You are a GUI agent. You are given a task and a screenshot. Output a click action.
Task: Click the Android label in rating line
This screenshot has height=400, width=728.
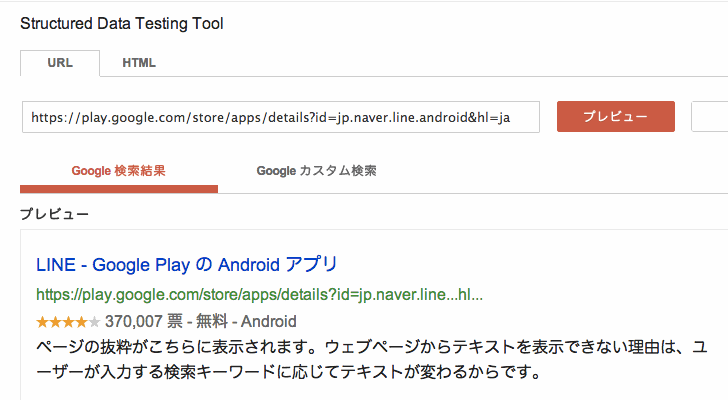pos(269,322)
